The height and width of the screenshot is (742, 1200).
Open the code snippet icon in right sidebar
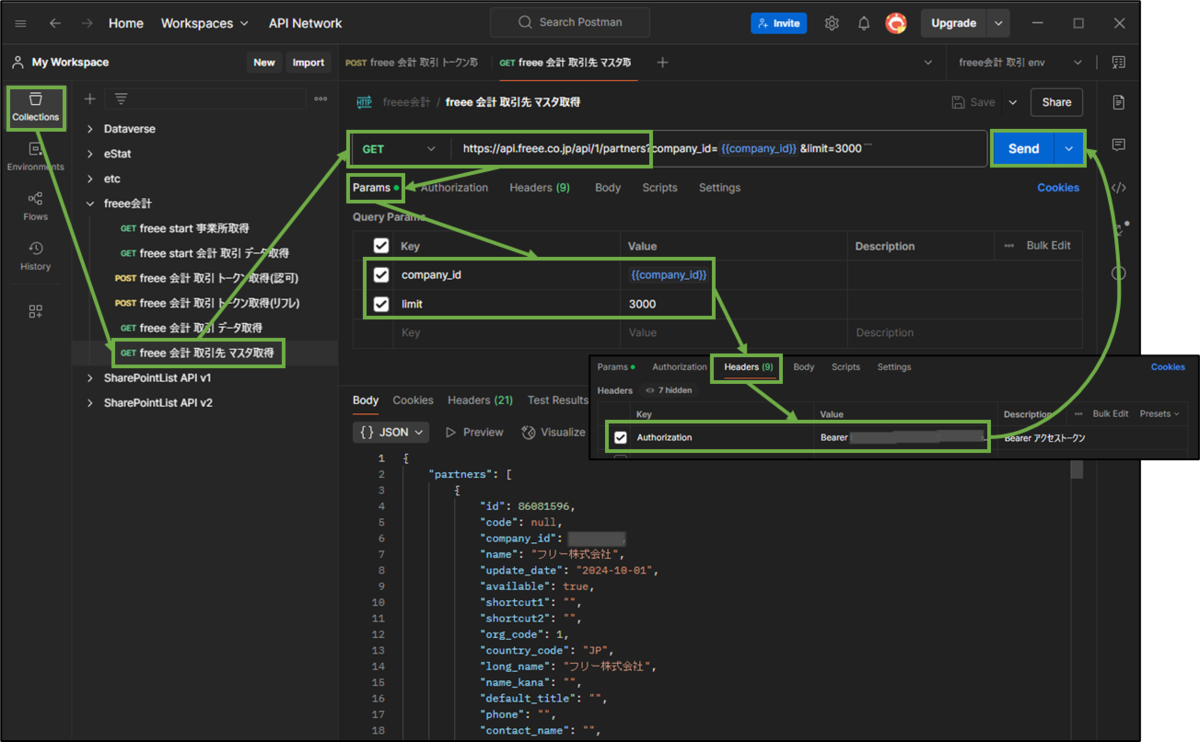pyautogui.click(x=1119, y=188)
